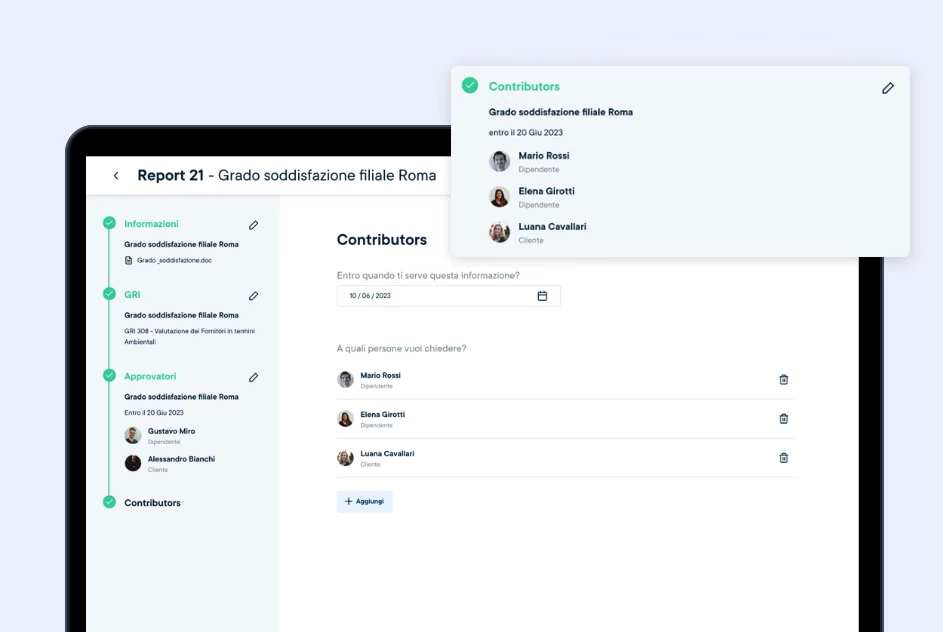Click Gustavo Miro's avatar under Approvatori
943x632 pixels.
click(x=133, y=435)
